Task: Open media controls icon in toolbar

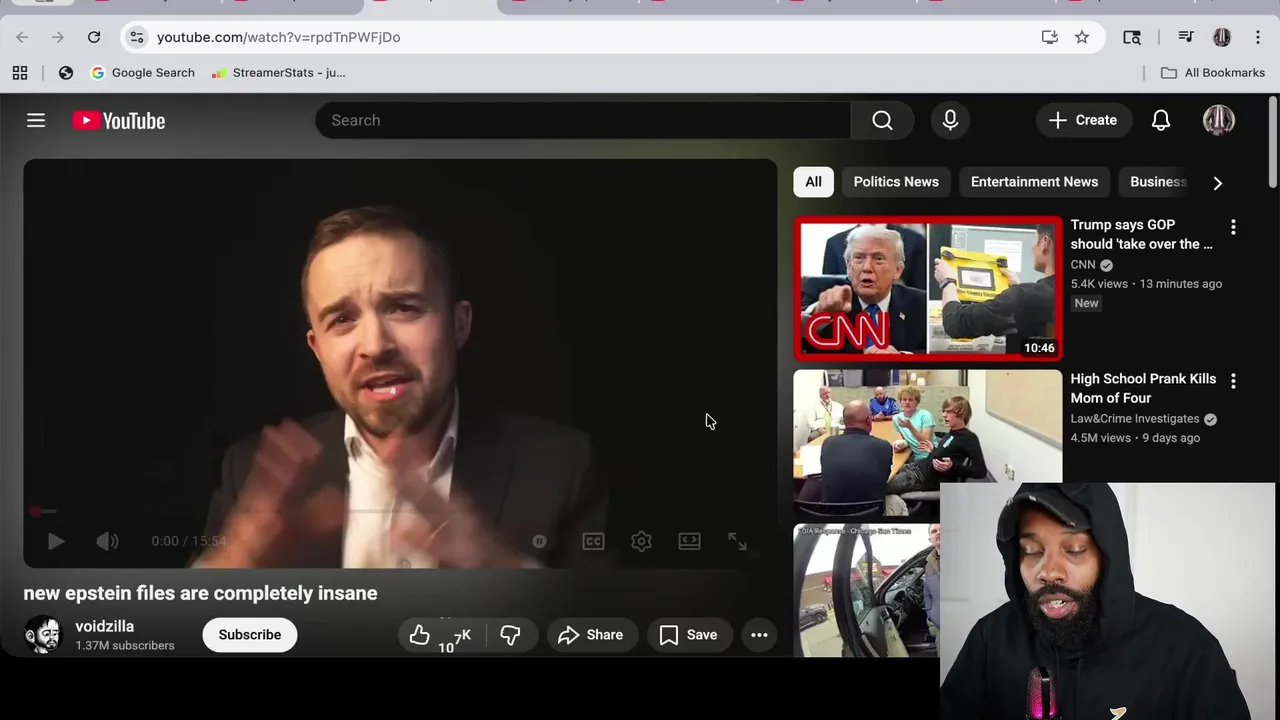Action: [1186, 37]
